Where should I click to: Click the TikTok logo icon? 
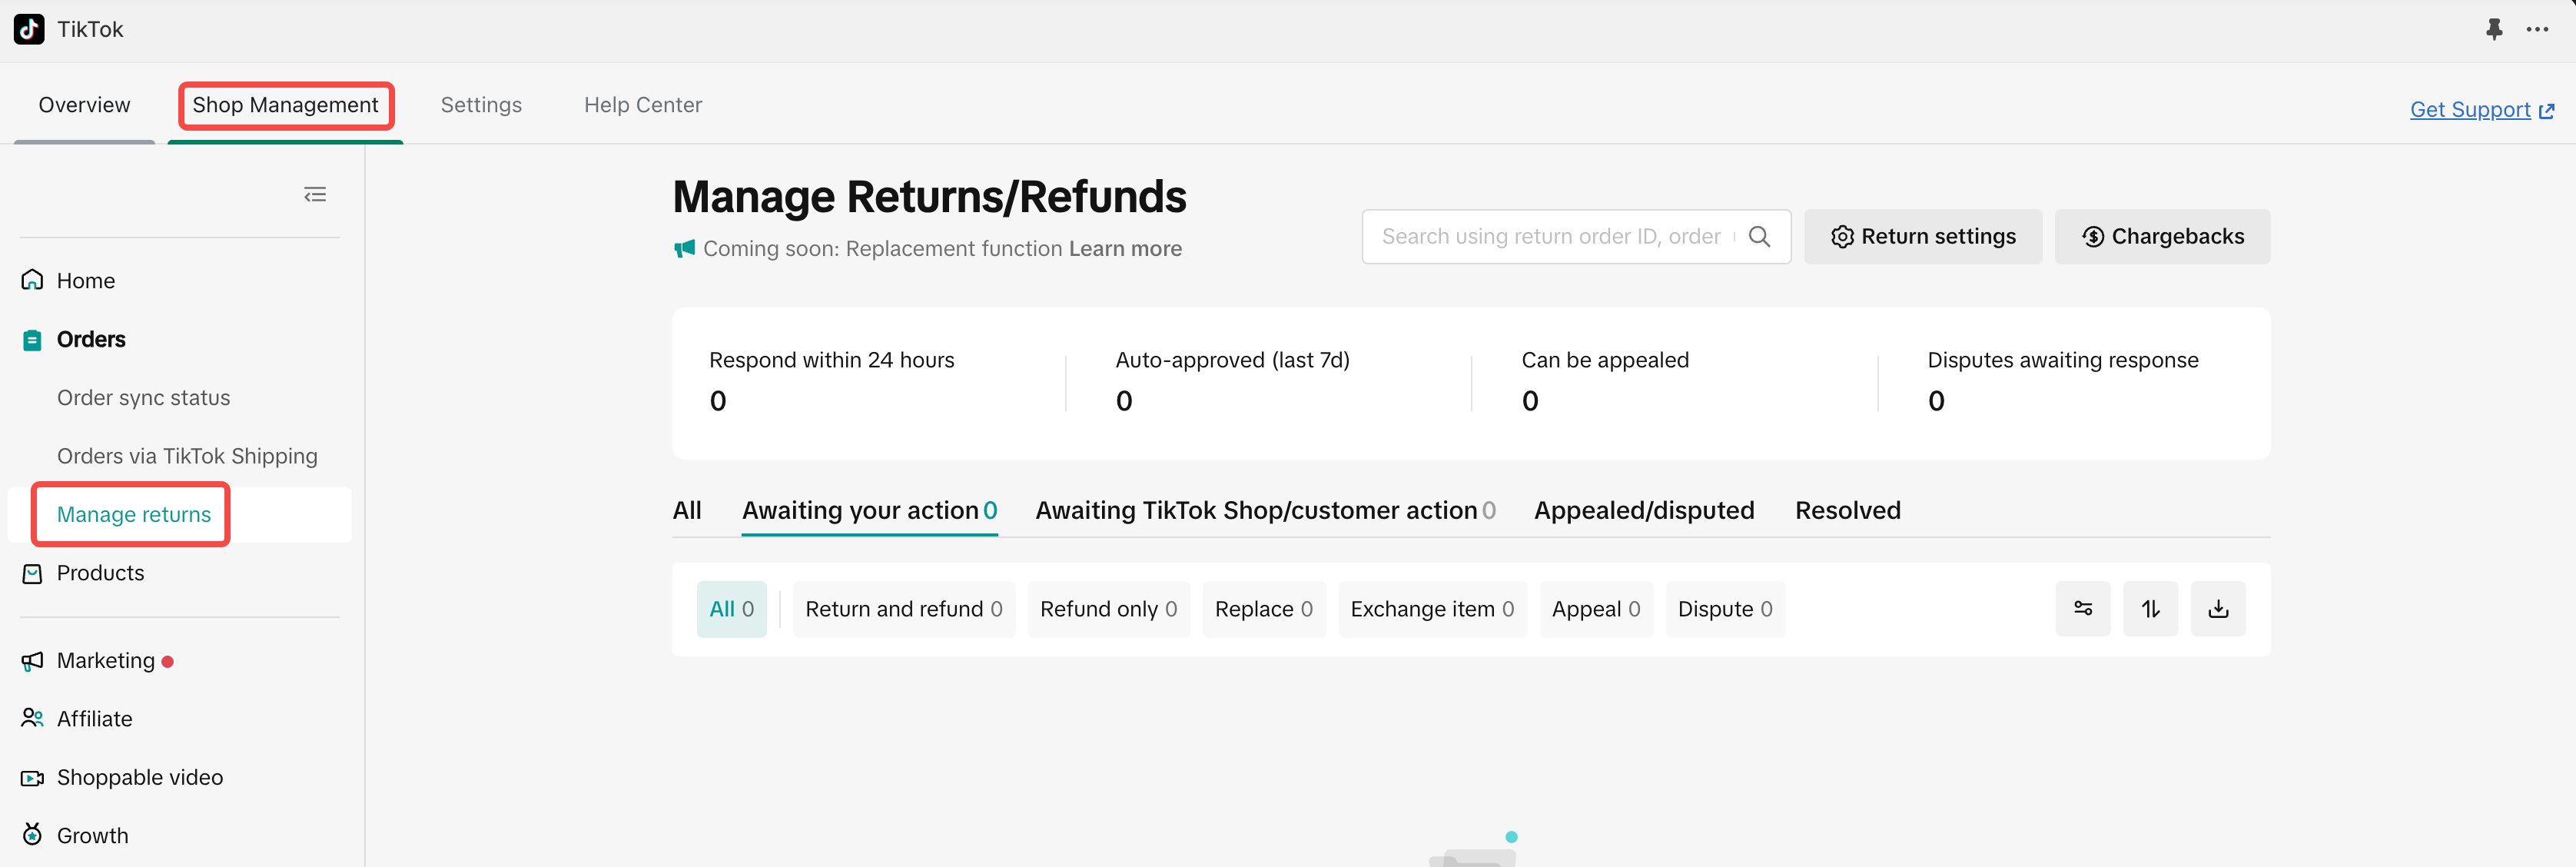29,29
